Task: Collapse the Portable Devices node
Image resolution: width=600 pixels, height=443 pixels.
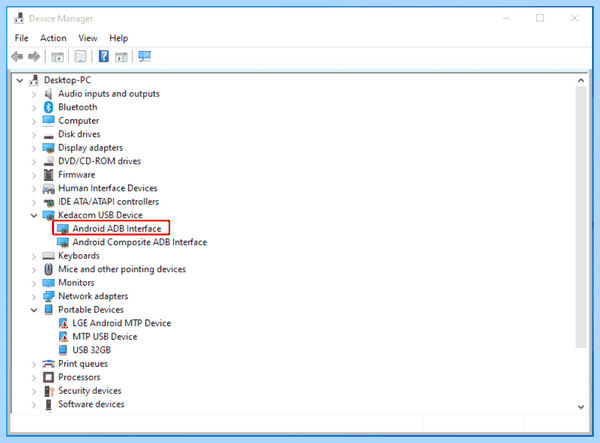Action: (x=34, y=310)
